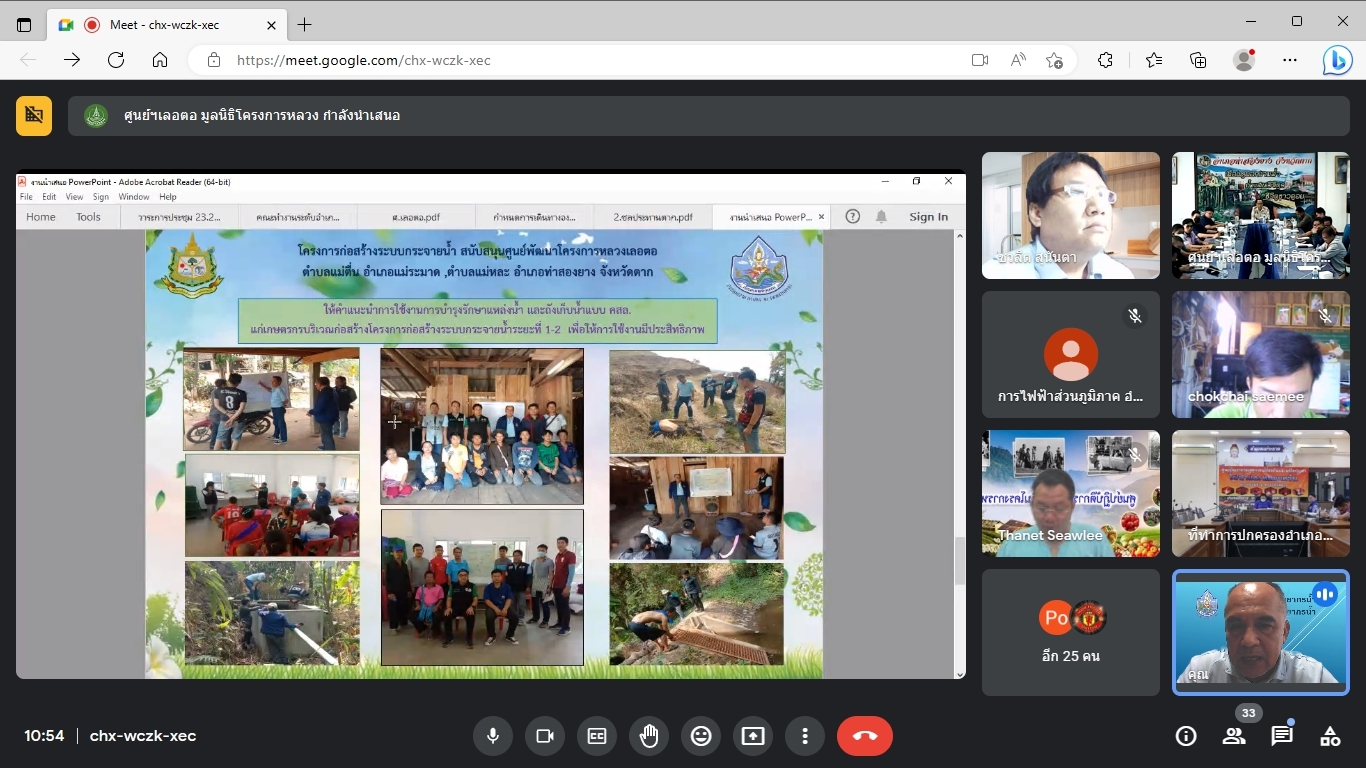Select the ส.เลอตอ.pdf document tab
1366x768 pixels.
416,217
